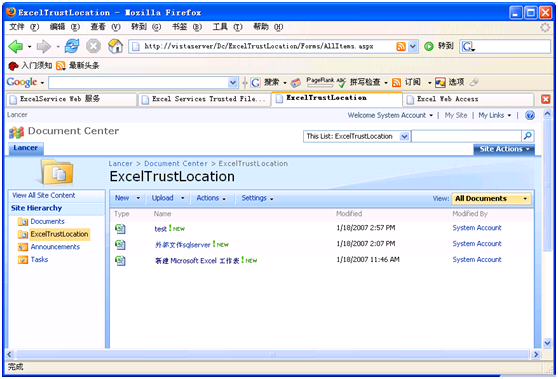The height and width of the screenshot is (379, 558).
Task: Open the 外部文件sqlserver document
Action: pyautogui.click(x=183, y=245)
